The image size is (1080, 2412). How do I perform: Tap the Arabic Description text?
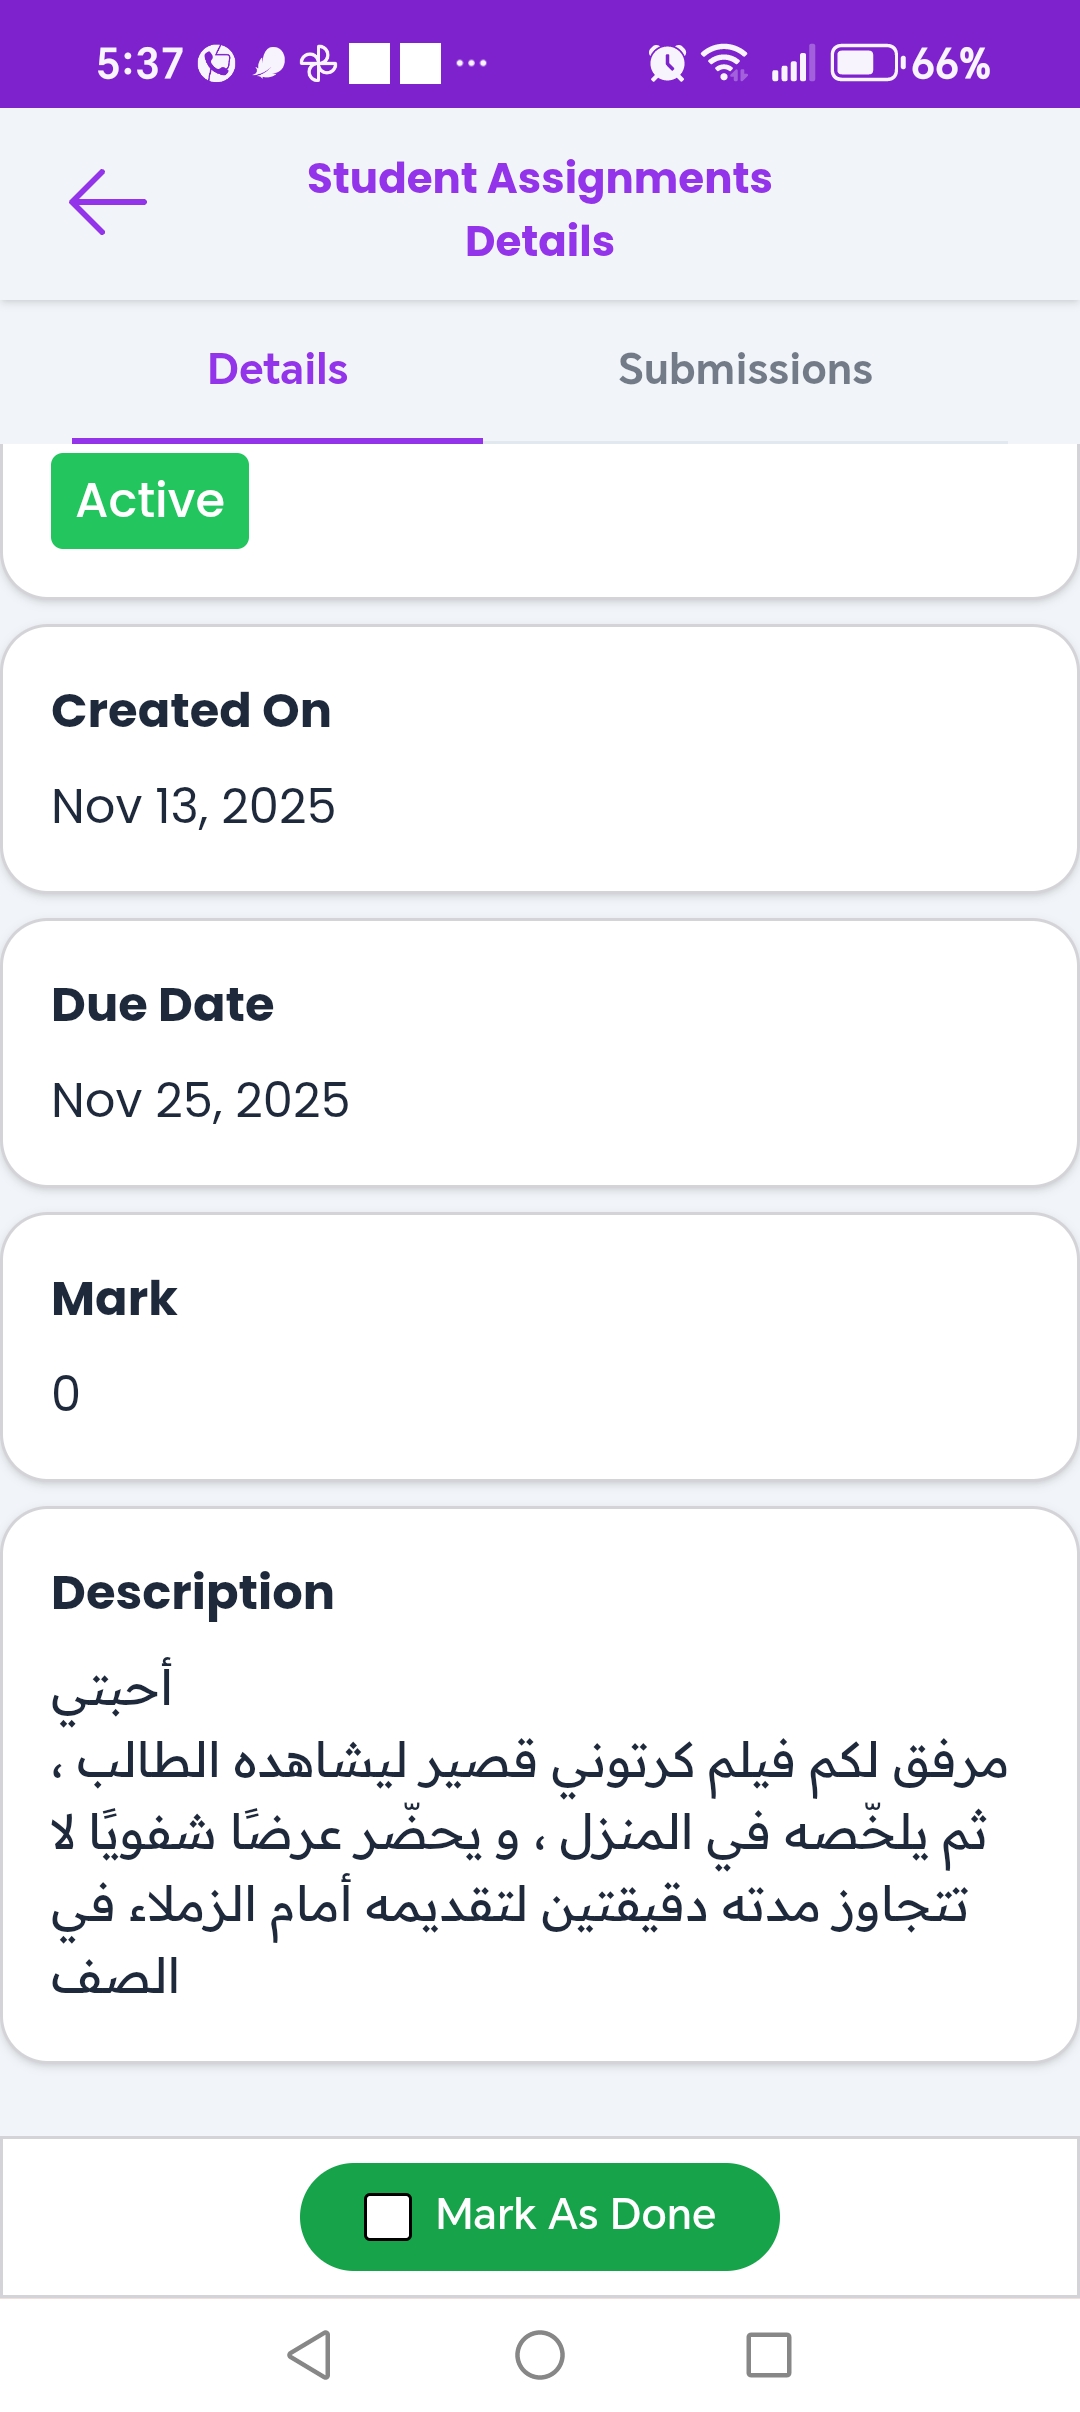click(530, 1830)
